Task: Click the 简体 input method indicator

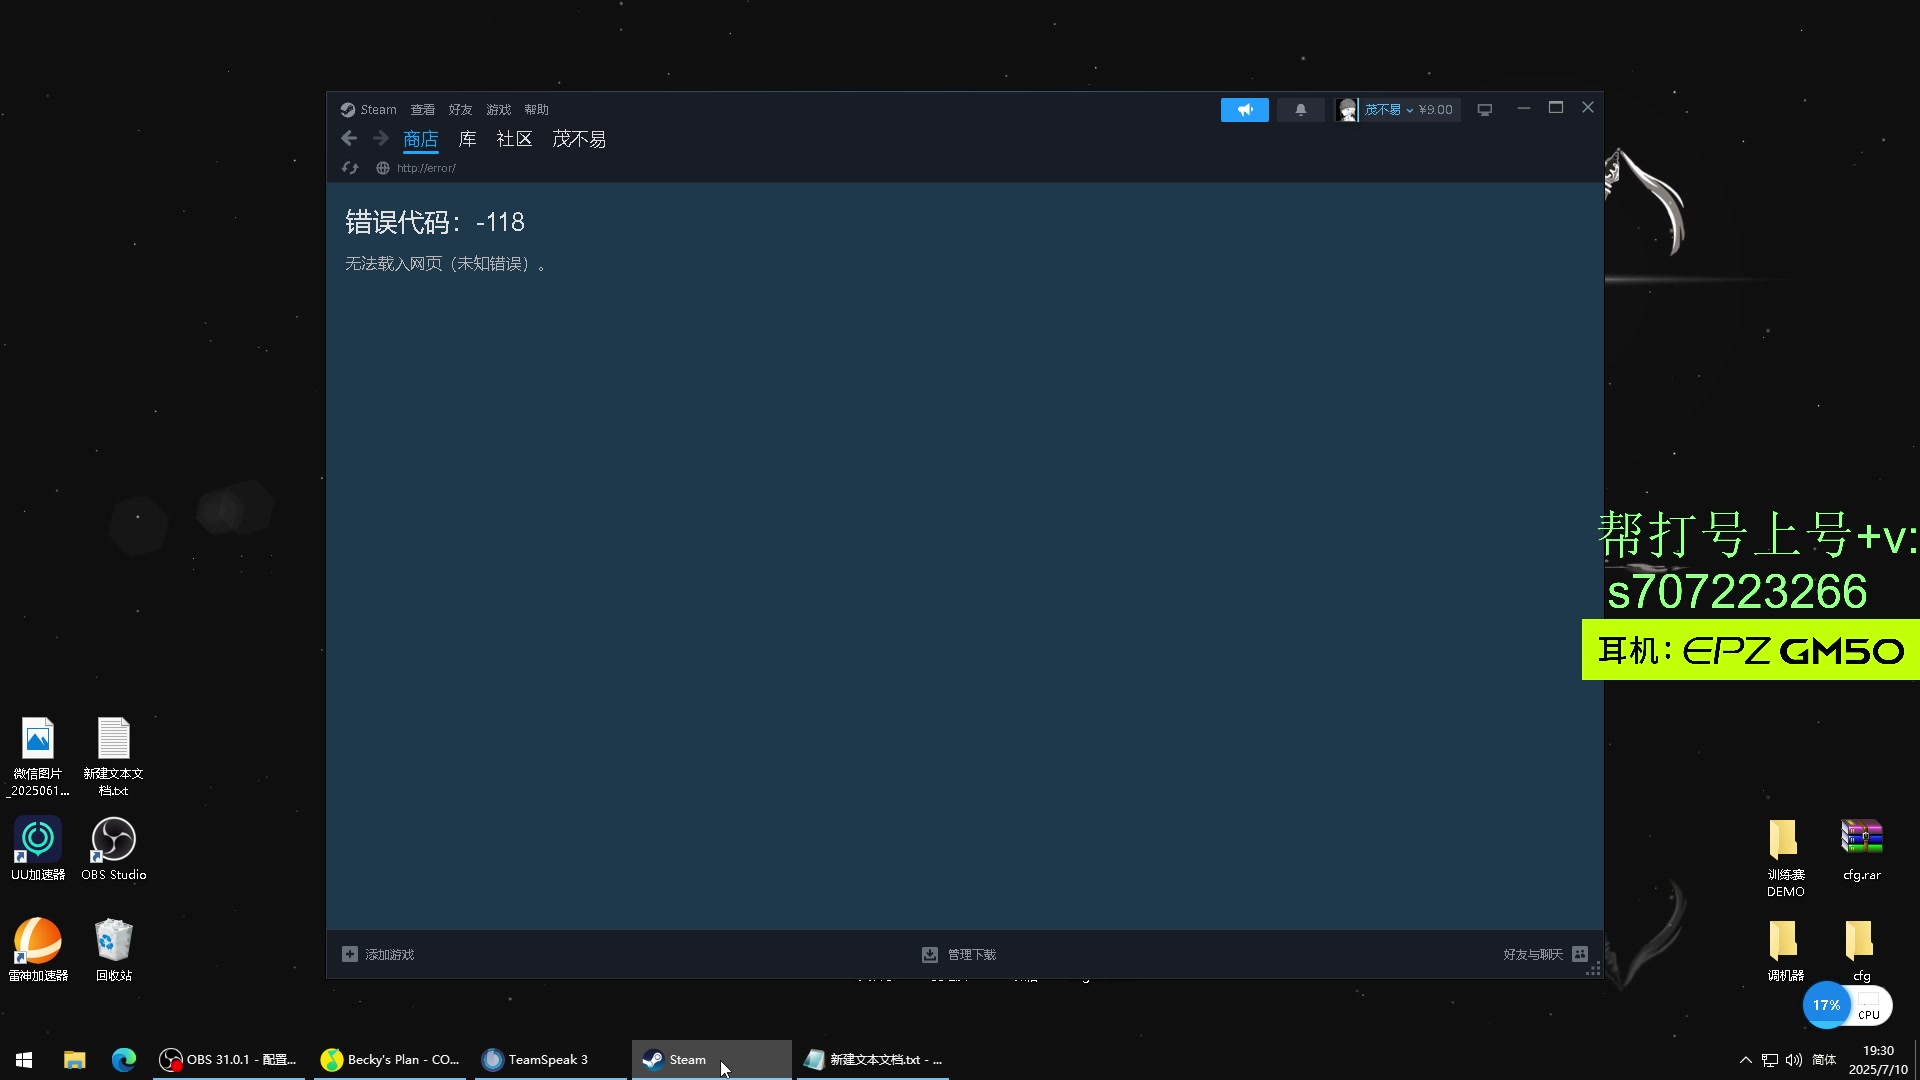Action: [1824, 1060]
